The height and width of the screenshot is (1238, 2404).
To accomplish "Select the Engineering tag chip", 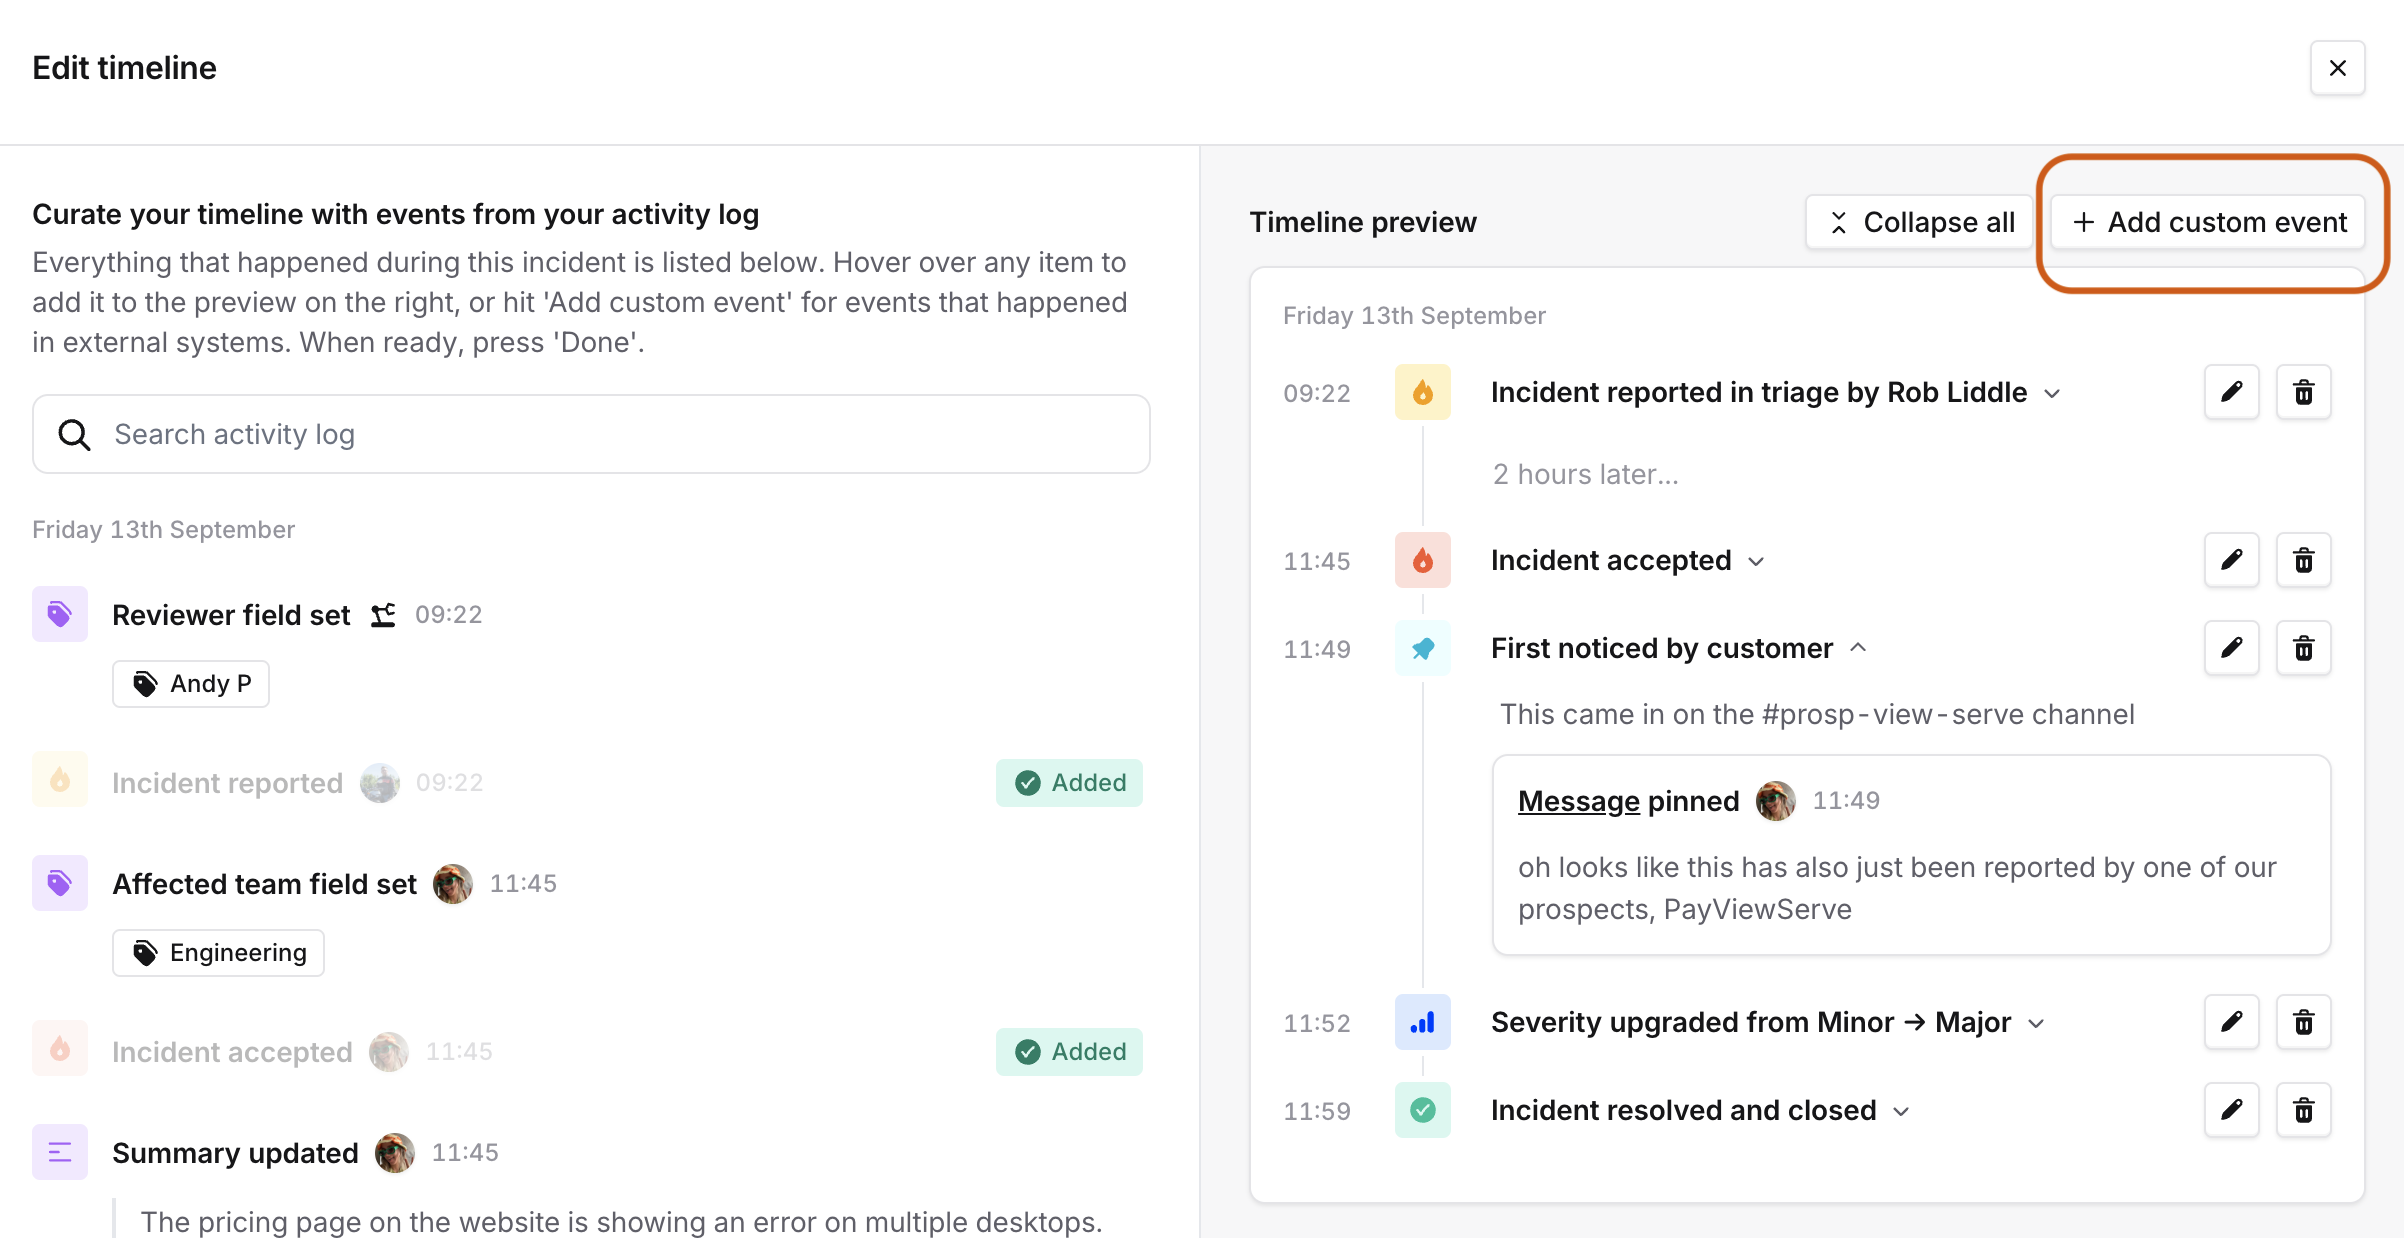I will 218,952.
